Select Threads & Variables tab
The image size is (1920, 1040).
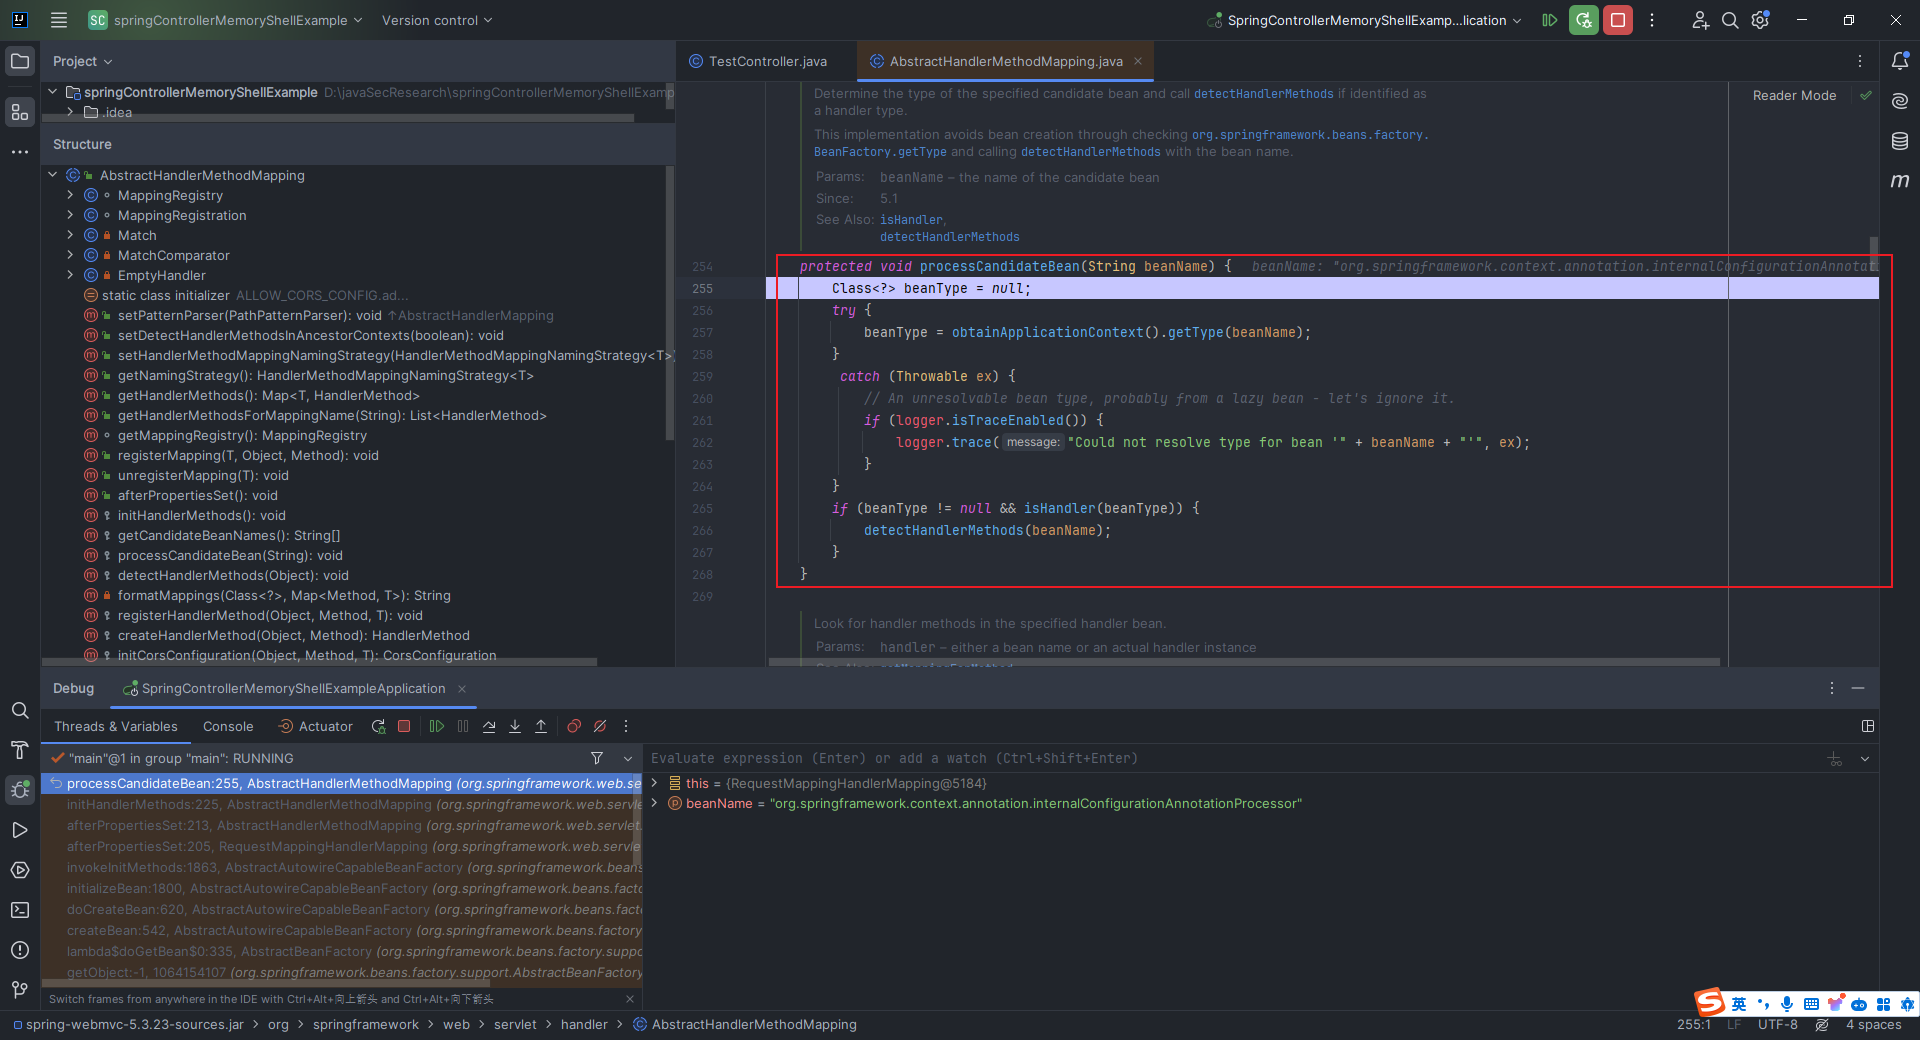tap(116, 727)
